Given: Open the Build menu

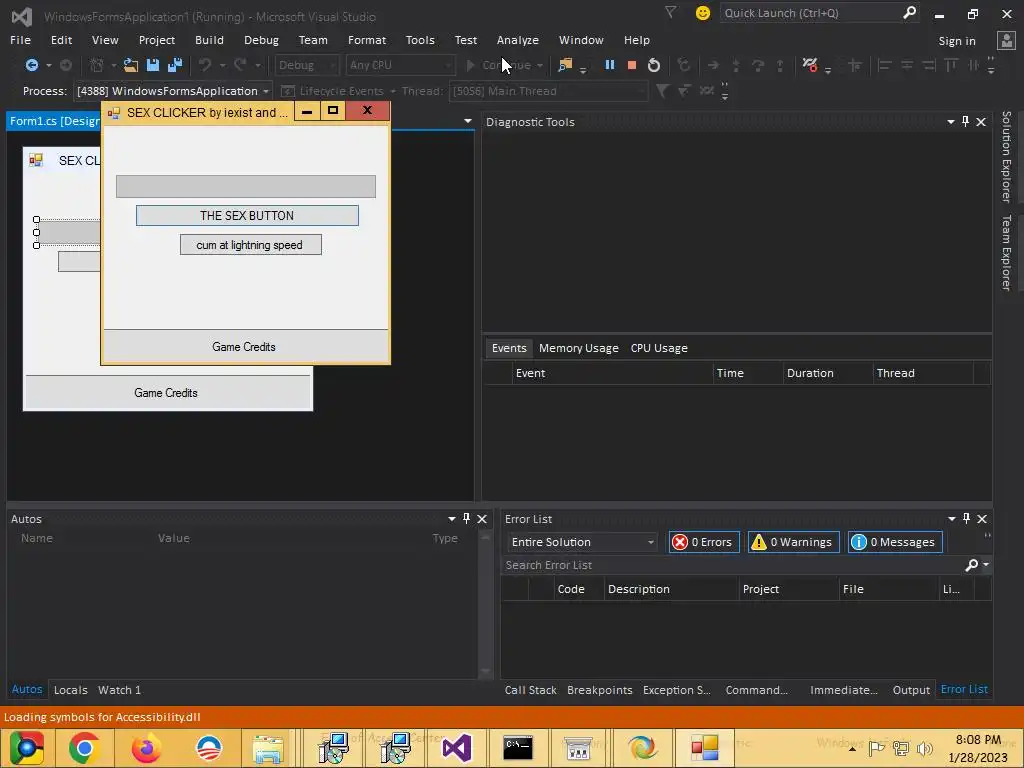Looking at the screenshot, I should tap(209, 40).
